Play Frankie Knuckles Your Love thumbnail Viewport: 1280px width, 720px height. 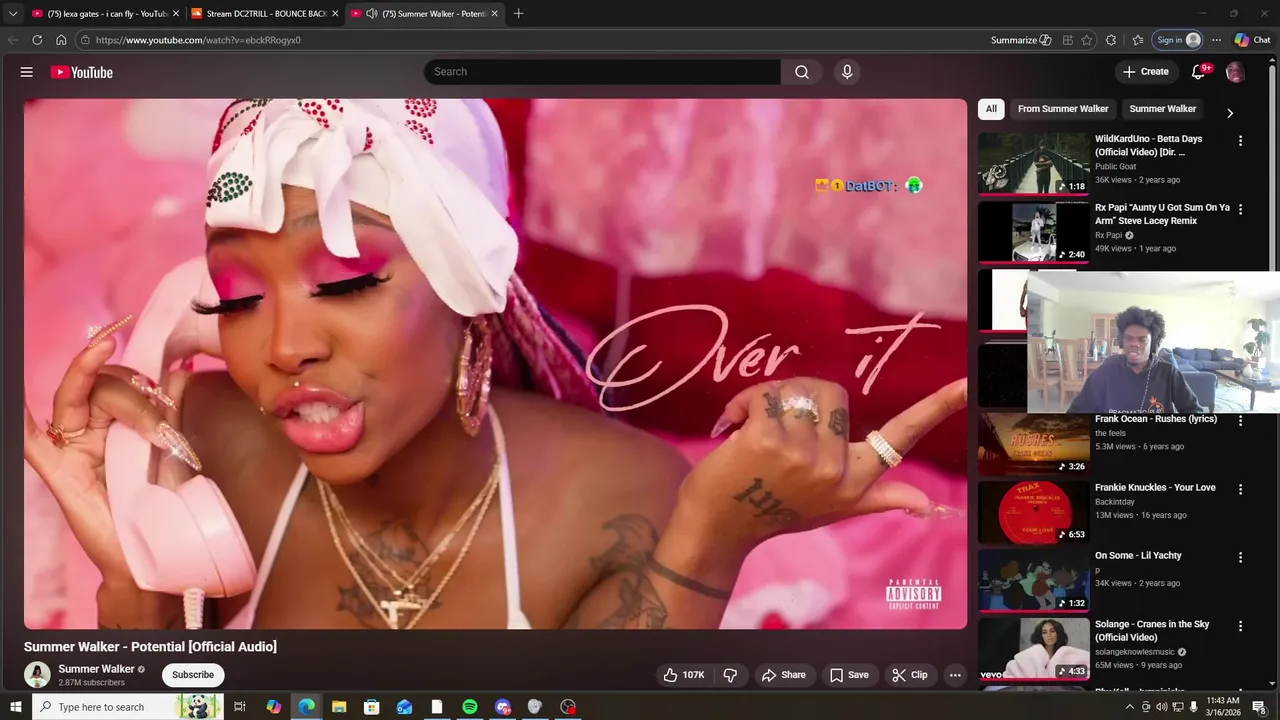(1033, 512)
